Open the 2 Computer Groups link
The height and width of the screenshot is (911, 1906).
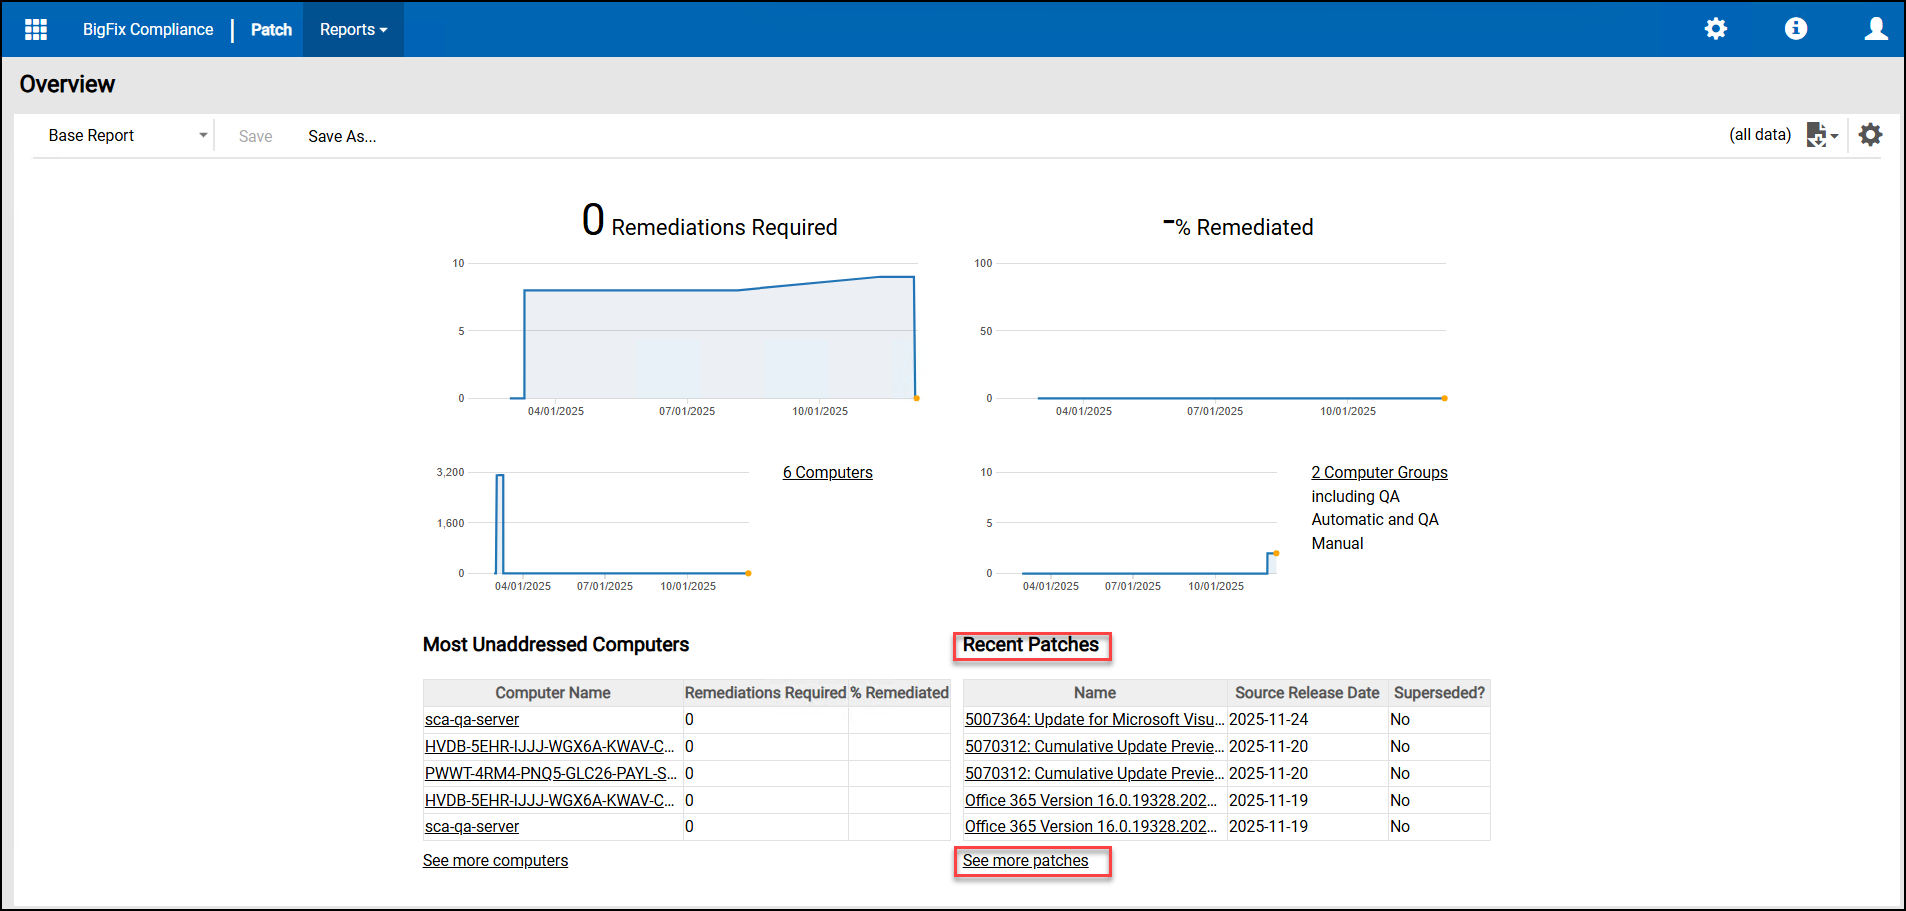click(1379, 473)
